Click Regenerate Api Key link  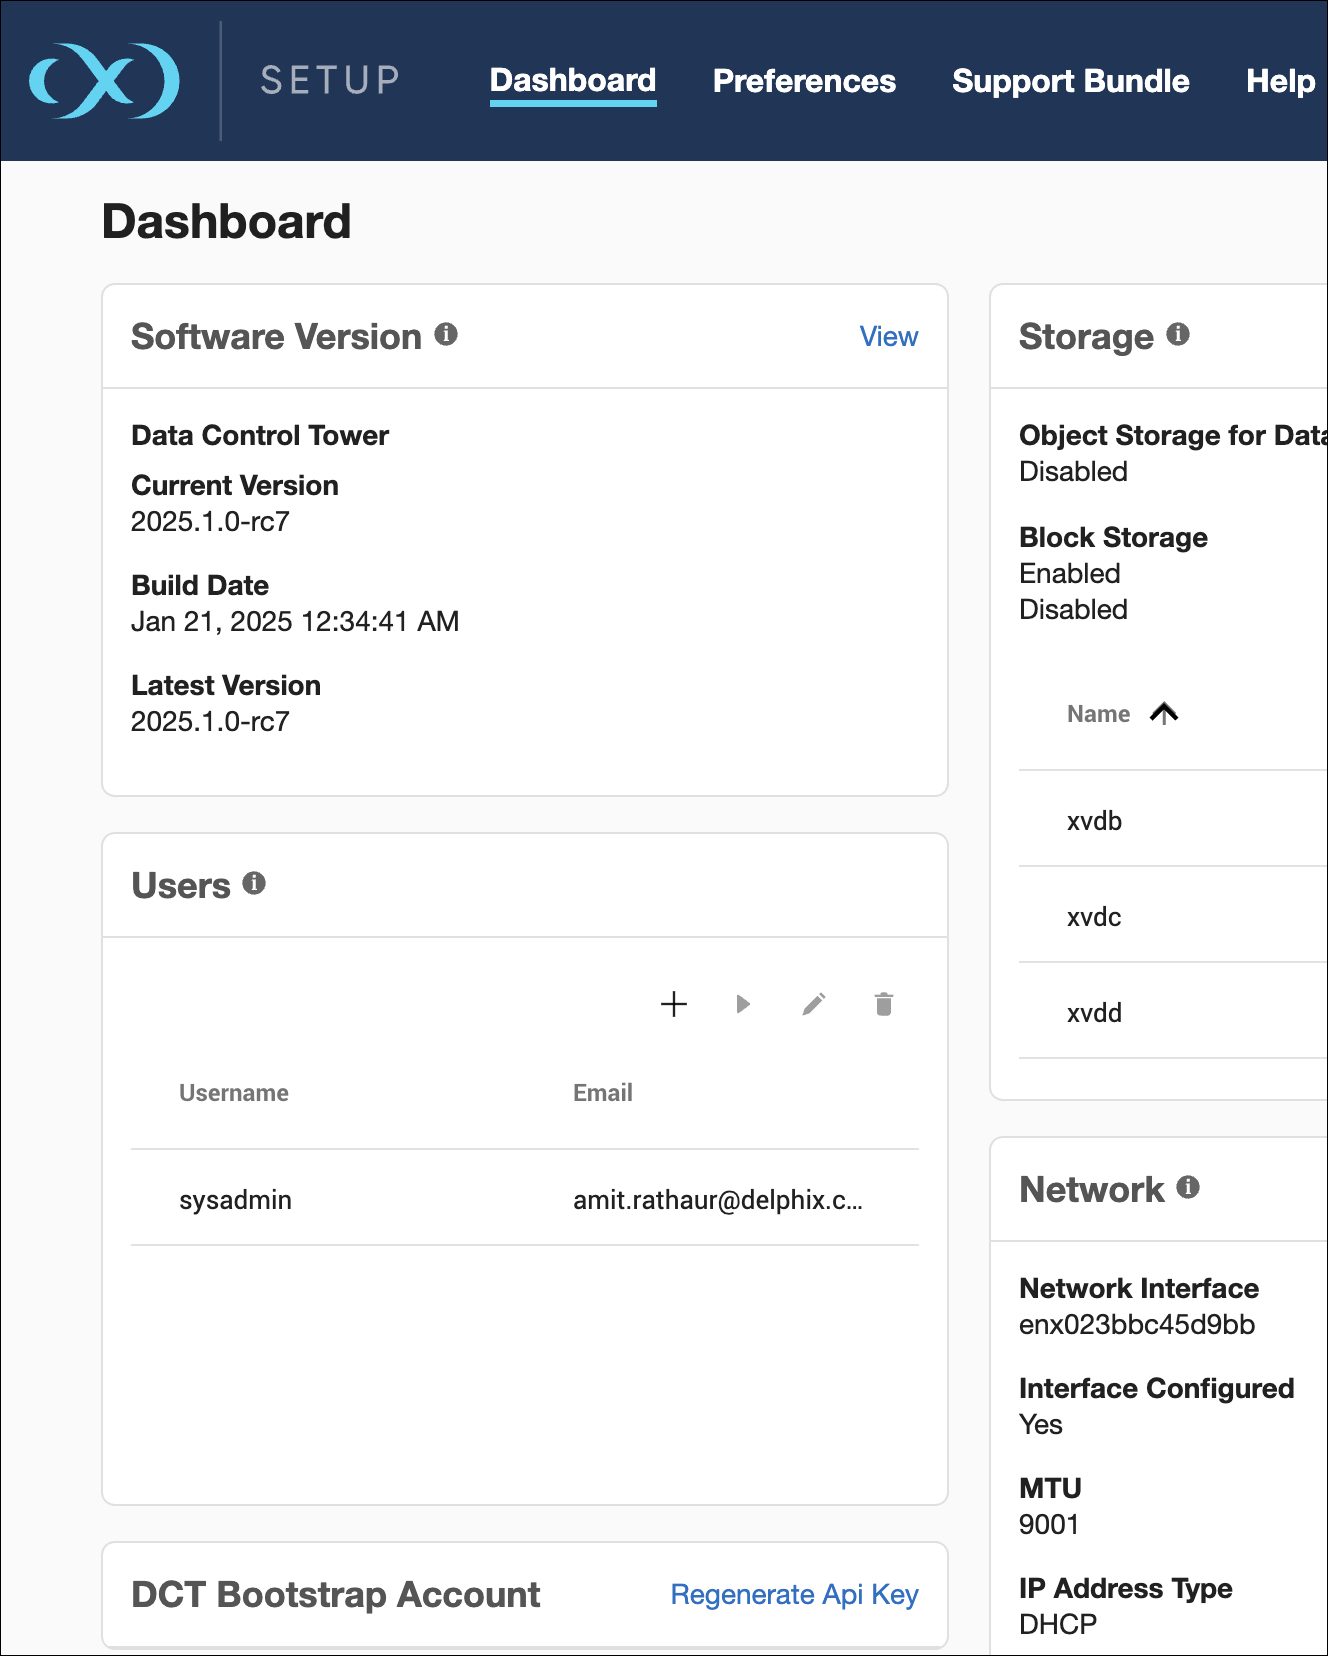[x=794, y=1594]
